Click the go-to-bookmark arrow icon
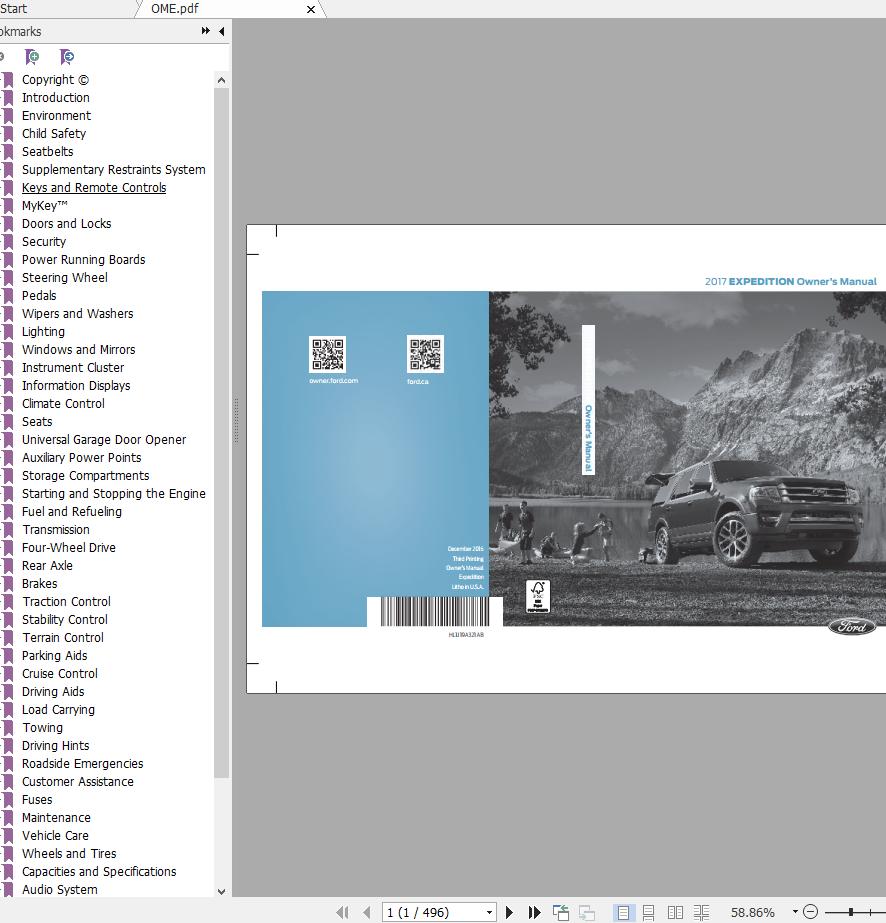The width and height of the screenshot is (886, 923). [x=67, y=57]
